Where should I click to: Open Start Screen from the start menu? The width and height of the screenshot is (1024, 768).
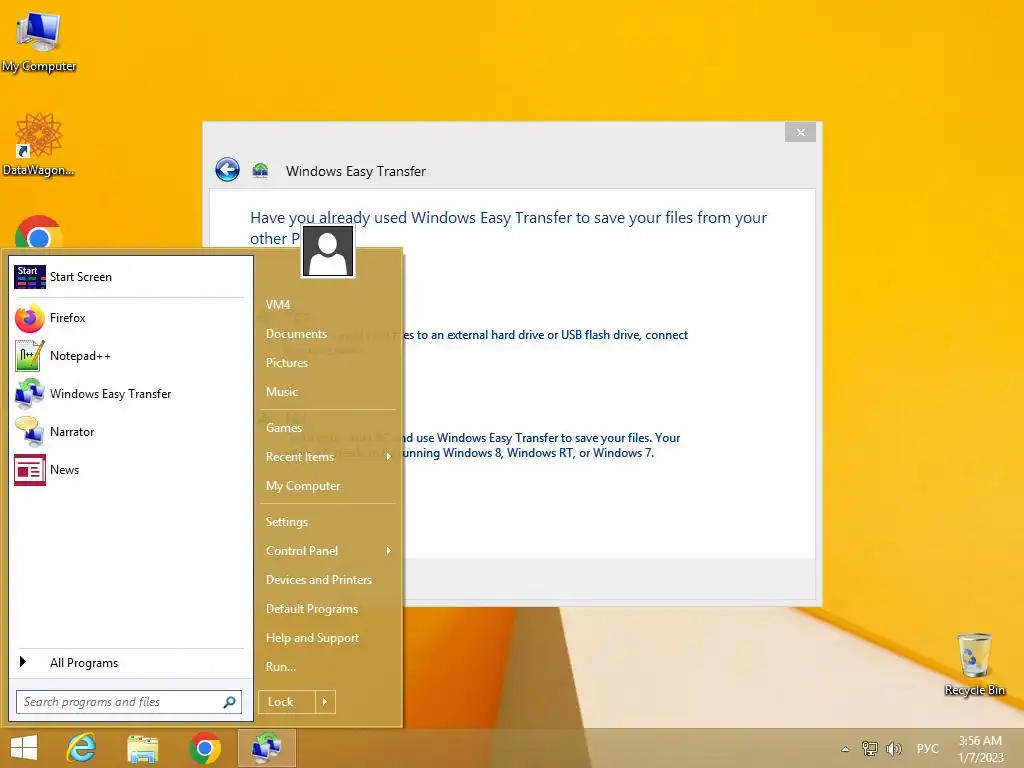131,277
